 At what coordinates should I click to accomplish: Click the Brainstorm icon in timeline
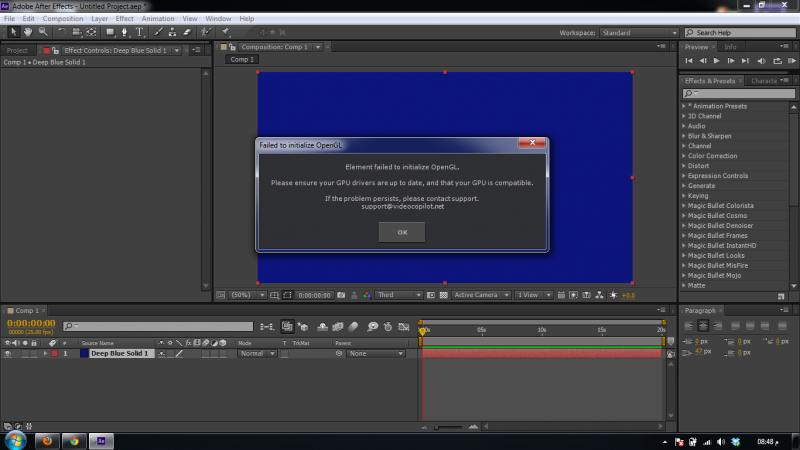coord(372,327)
